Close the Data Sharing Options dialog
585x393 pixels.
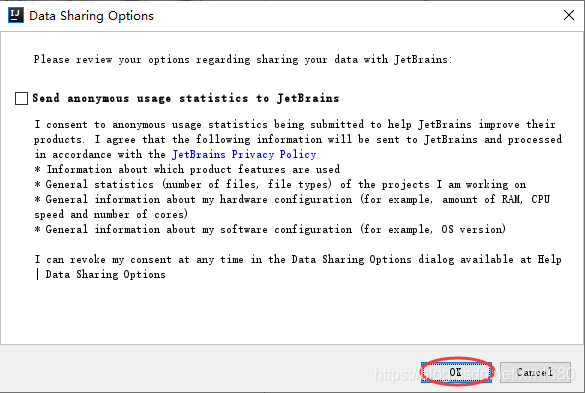tap(569, 15)
